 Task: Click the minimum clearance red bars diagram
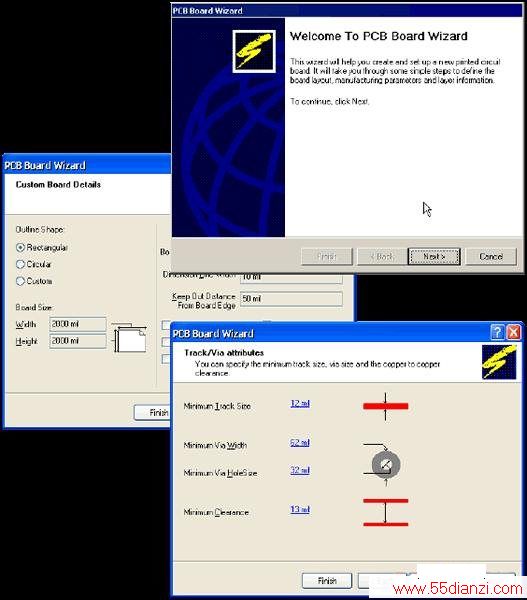(x=385, y=512)
